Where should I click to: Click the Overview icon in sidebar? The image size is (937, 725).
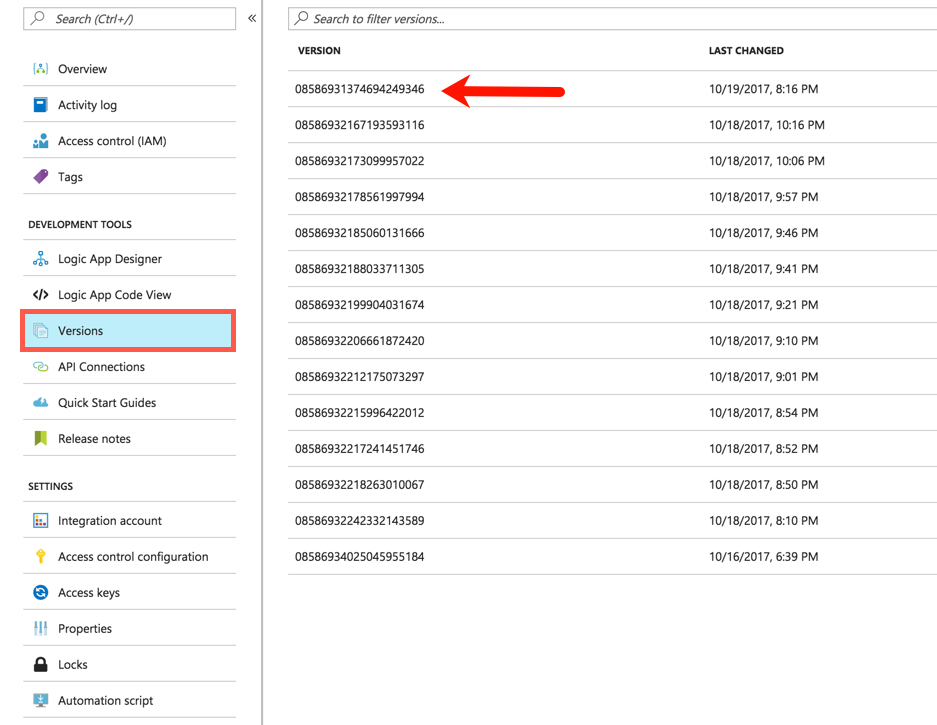(40, 69)
